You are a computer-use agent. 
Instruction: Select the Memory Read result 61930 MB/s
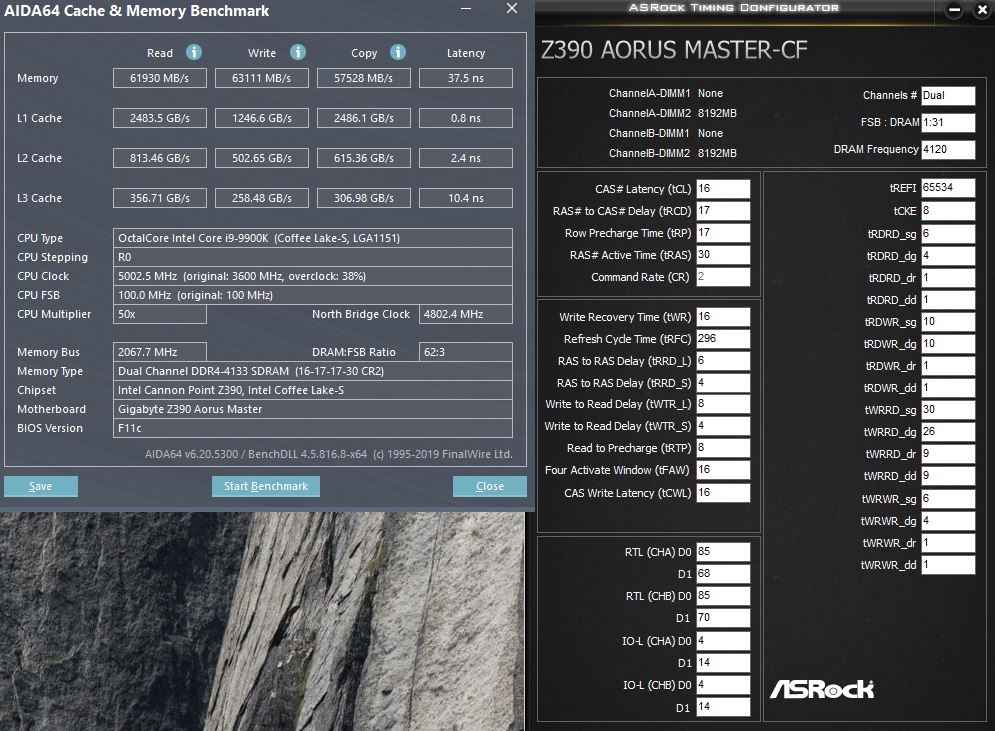click(x=160, y=78)
